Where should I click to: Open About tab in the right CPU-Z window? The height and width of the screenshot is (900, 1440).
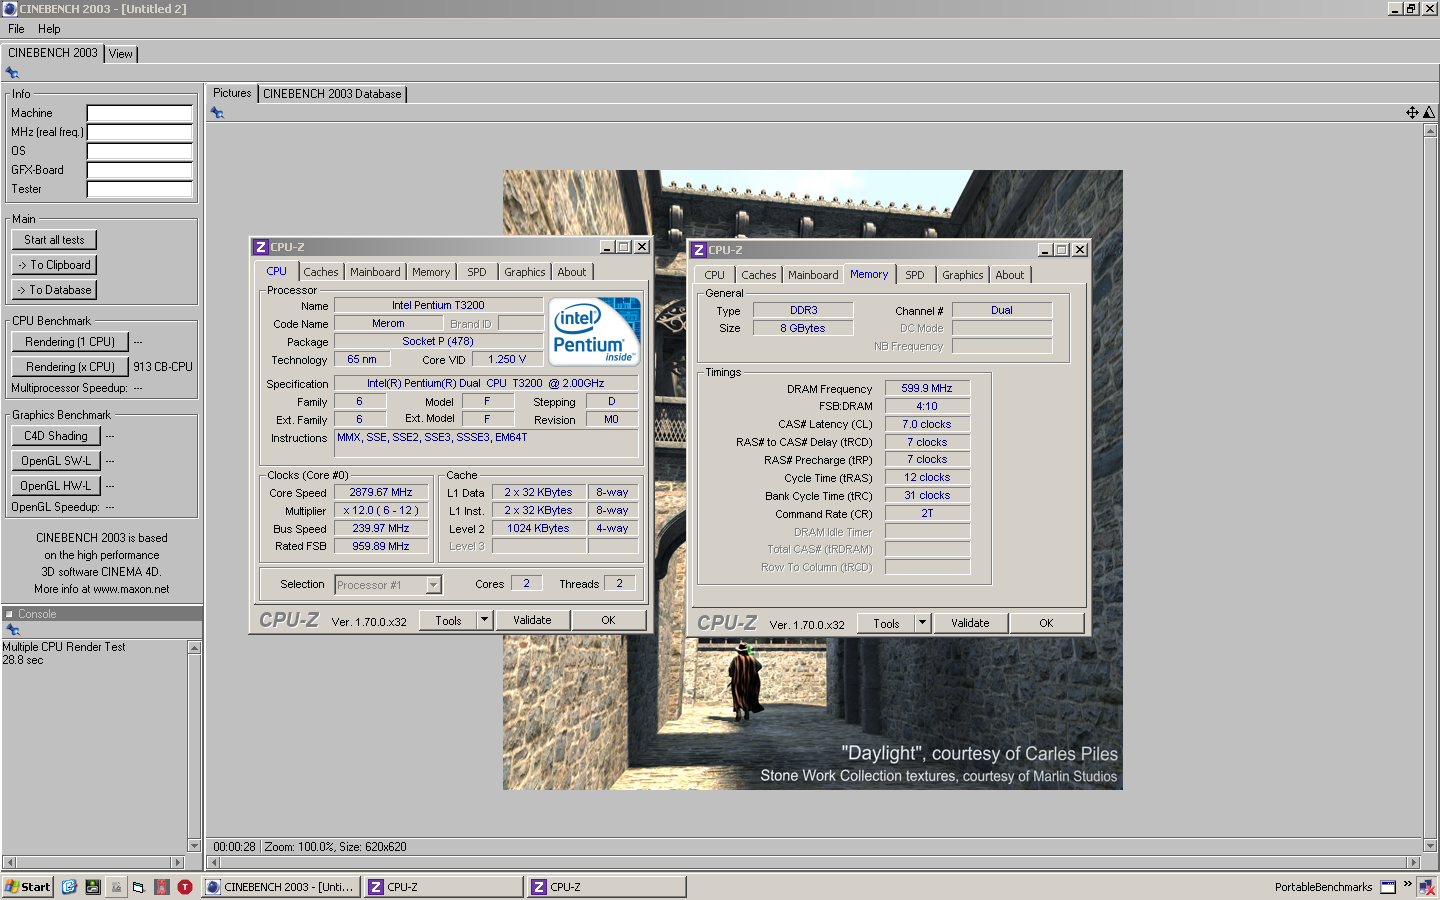coord(1010,275)
